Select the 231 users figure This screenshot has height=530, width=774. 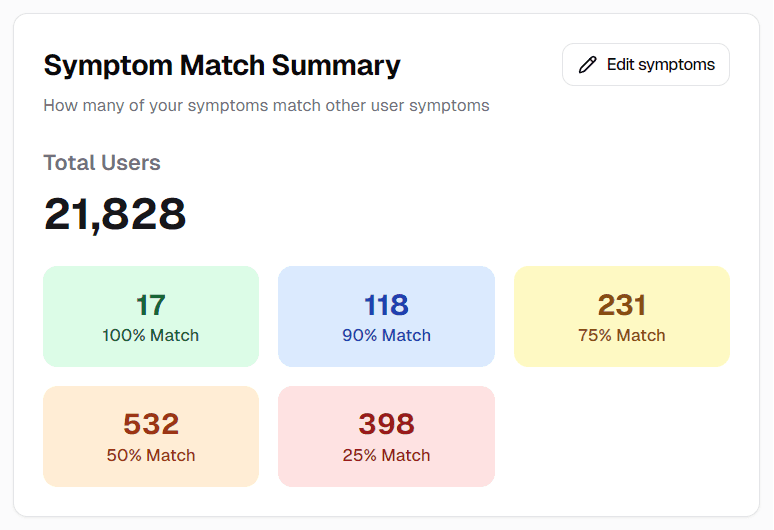(622, 305)
